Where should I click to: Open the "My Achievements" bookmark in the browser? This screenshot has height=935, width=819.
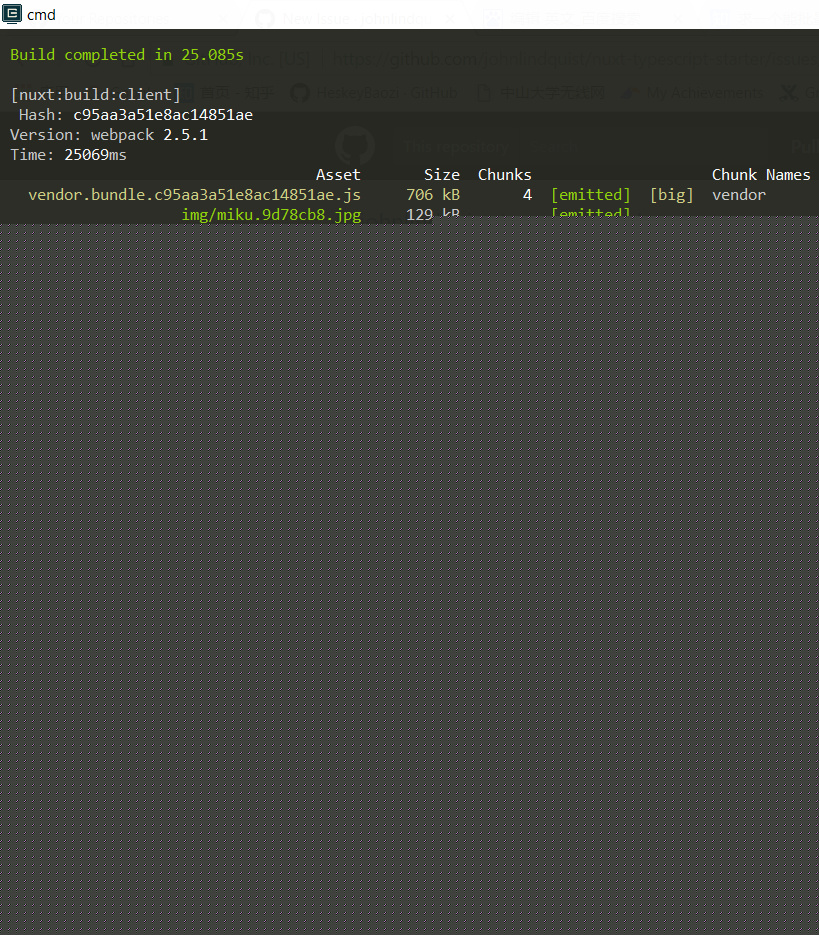(x=693, y=93)
